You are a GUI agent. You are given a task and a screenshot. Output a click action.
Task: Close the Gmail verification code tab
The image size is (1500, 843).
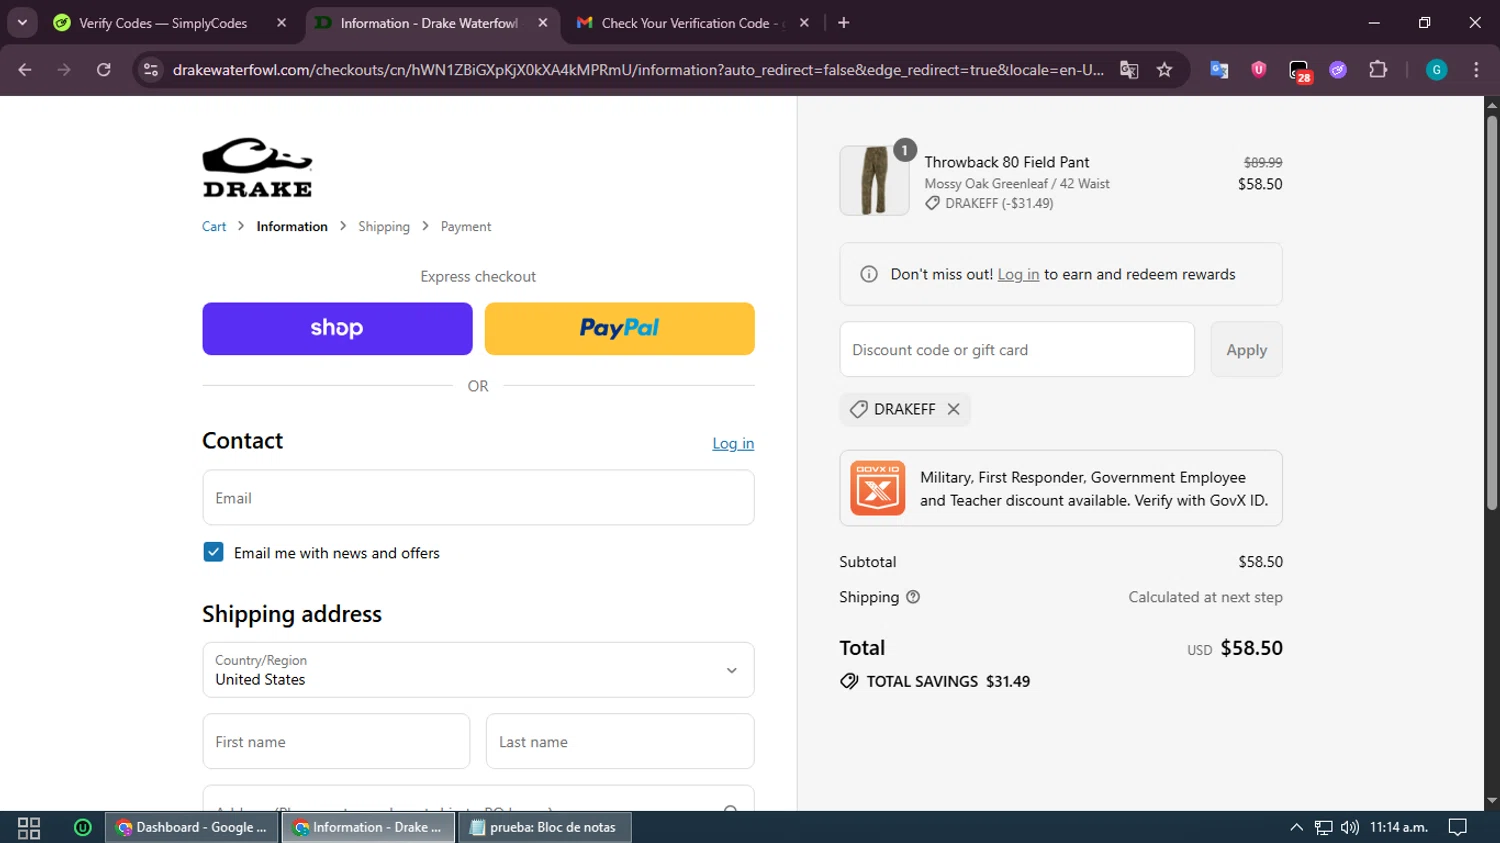(x=804, y=23)
